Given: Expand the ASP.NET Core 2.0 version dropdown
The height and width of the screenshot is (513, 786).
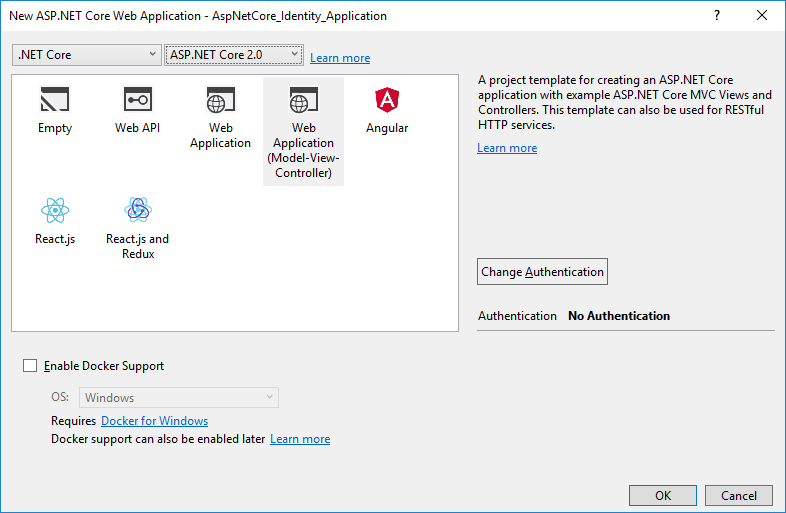Looking at the screenshot, I should [x=233, y=55].
